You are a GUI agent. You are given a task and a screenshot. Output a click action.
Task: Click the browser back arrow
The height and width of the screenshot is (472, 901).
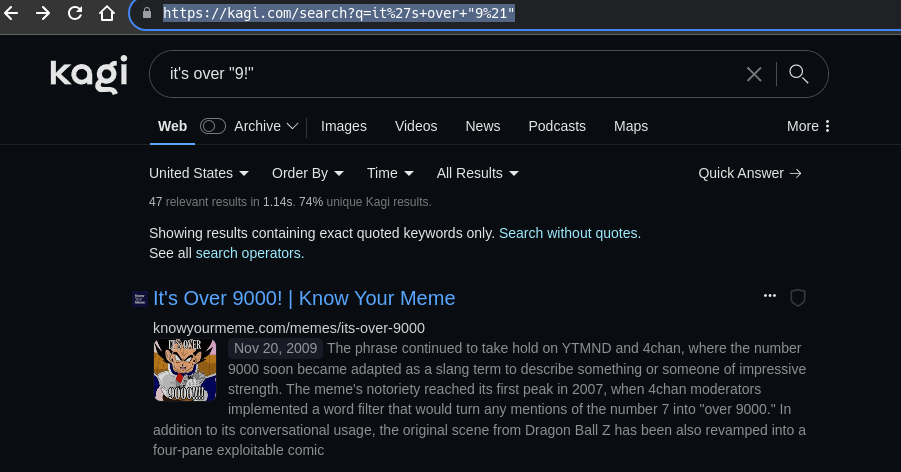click(12, 14)
